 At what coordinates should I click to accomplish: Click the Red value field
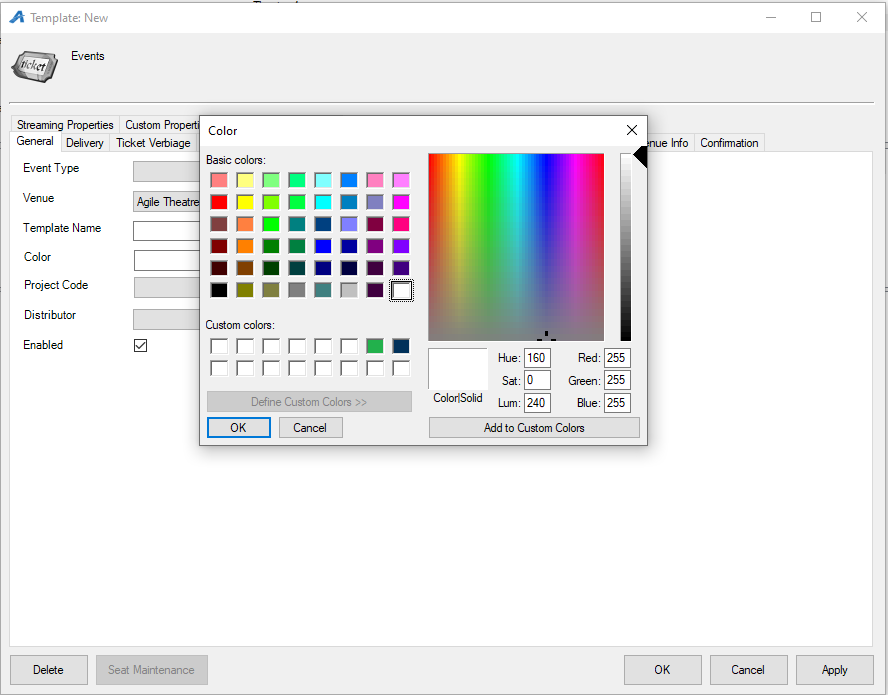click(617, 358)
